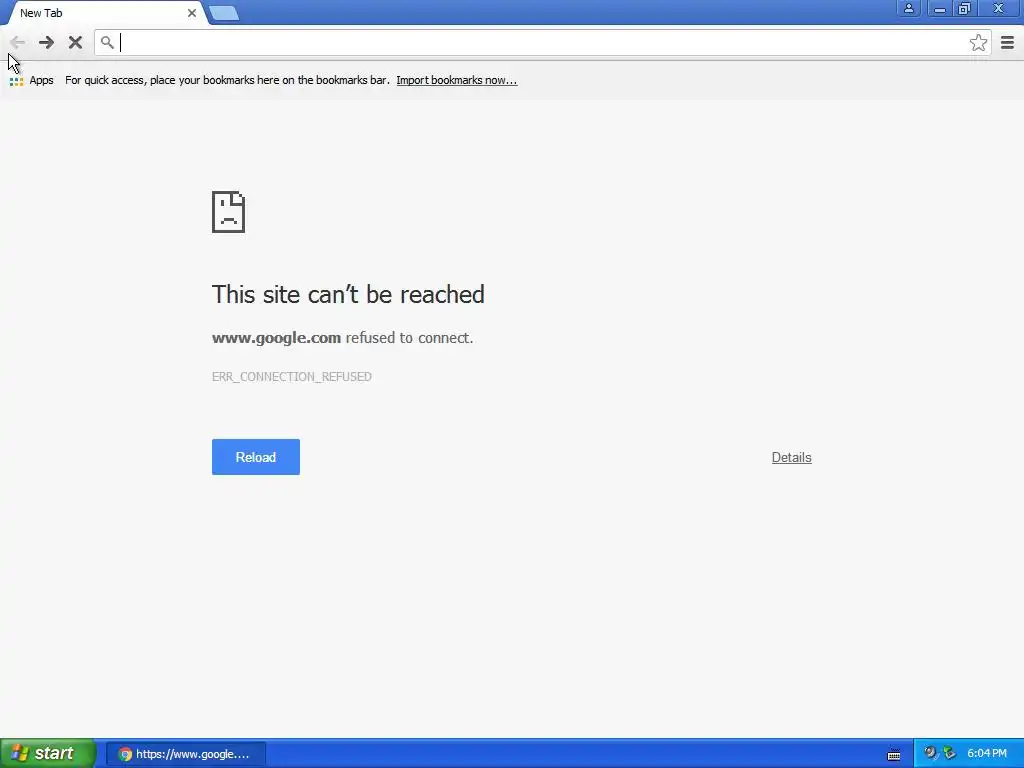The image size is (1024, 768).
Task: Minimize the Chrome window
Action: 939,8
